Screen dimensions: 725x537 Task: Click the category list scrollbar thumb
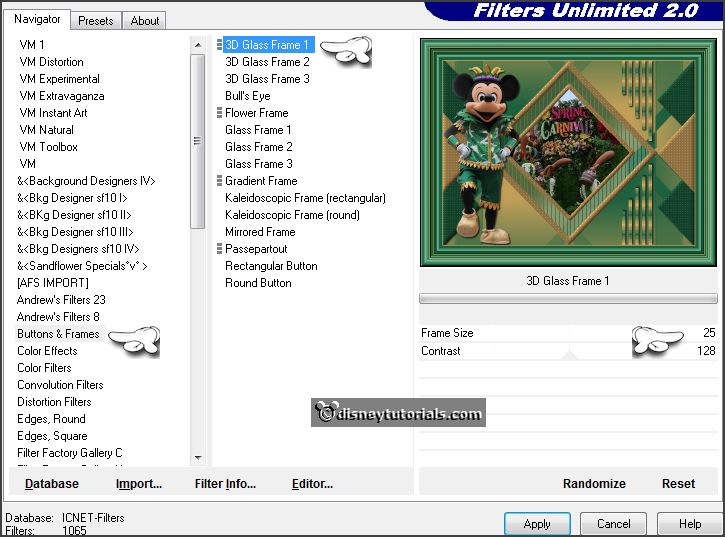click(197, 141)
